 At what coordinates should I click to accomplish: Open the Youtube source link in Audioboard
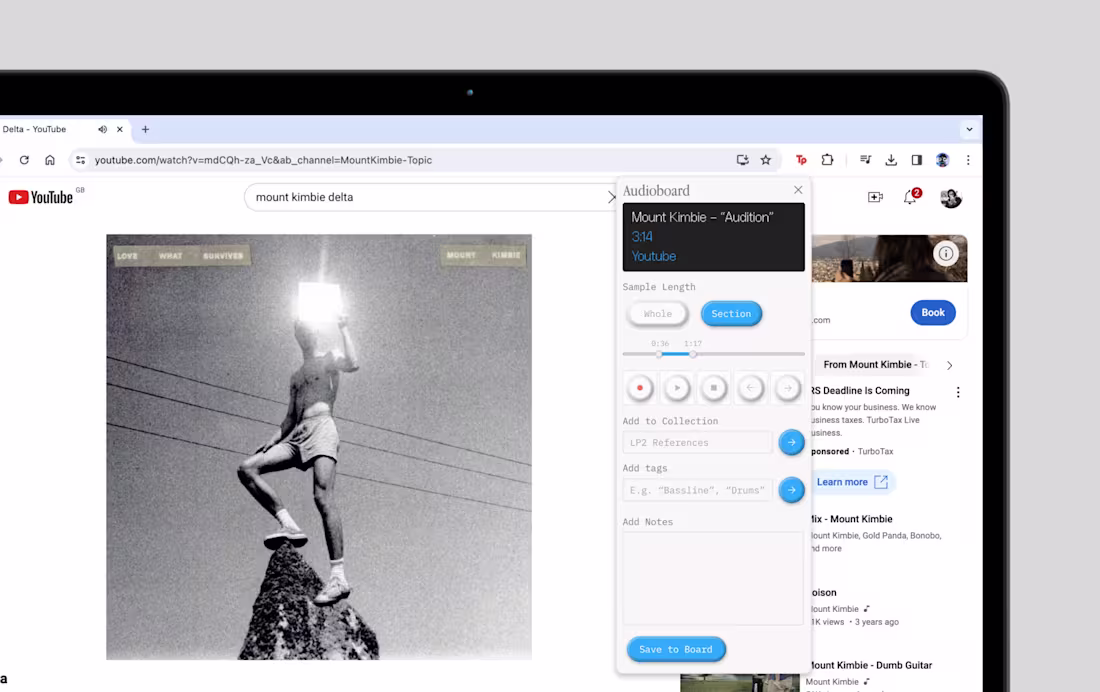(653, 256)
